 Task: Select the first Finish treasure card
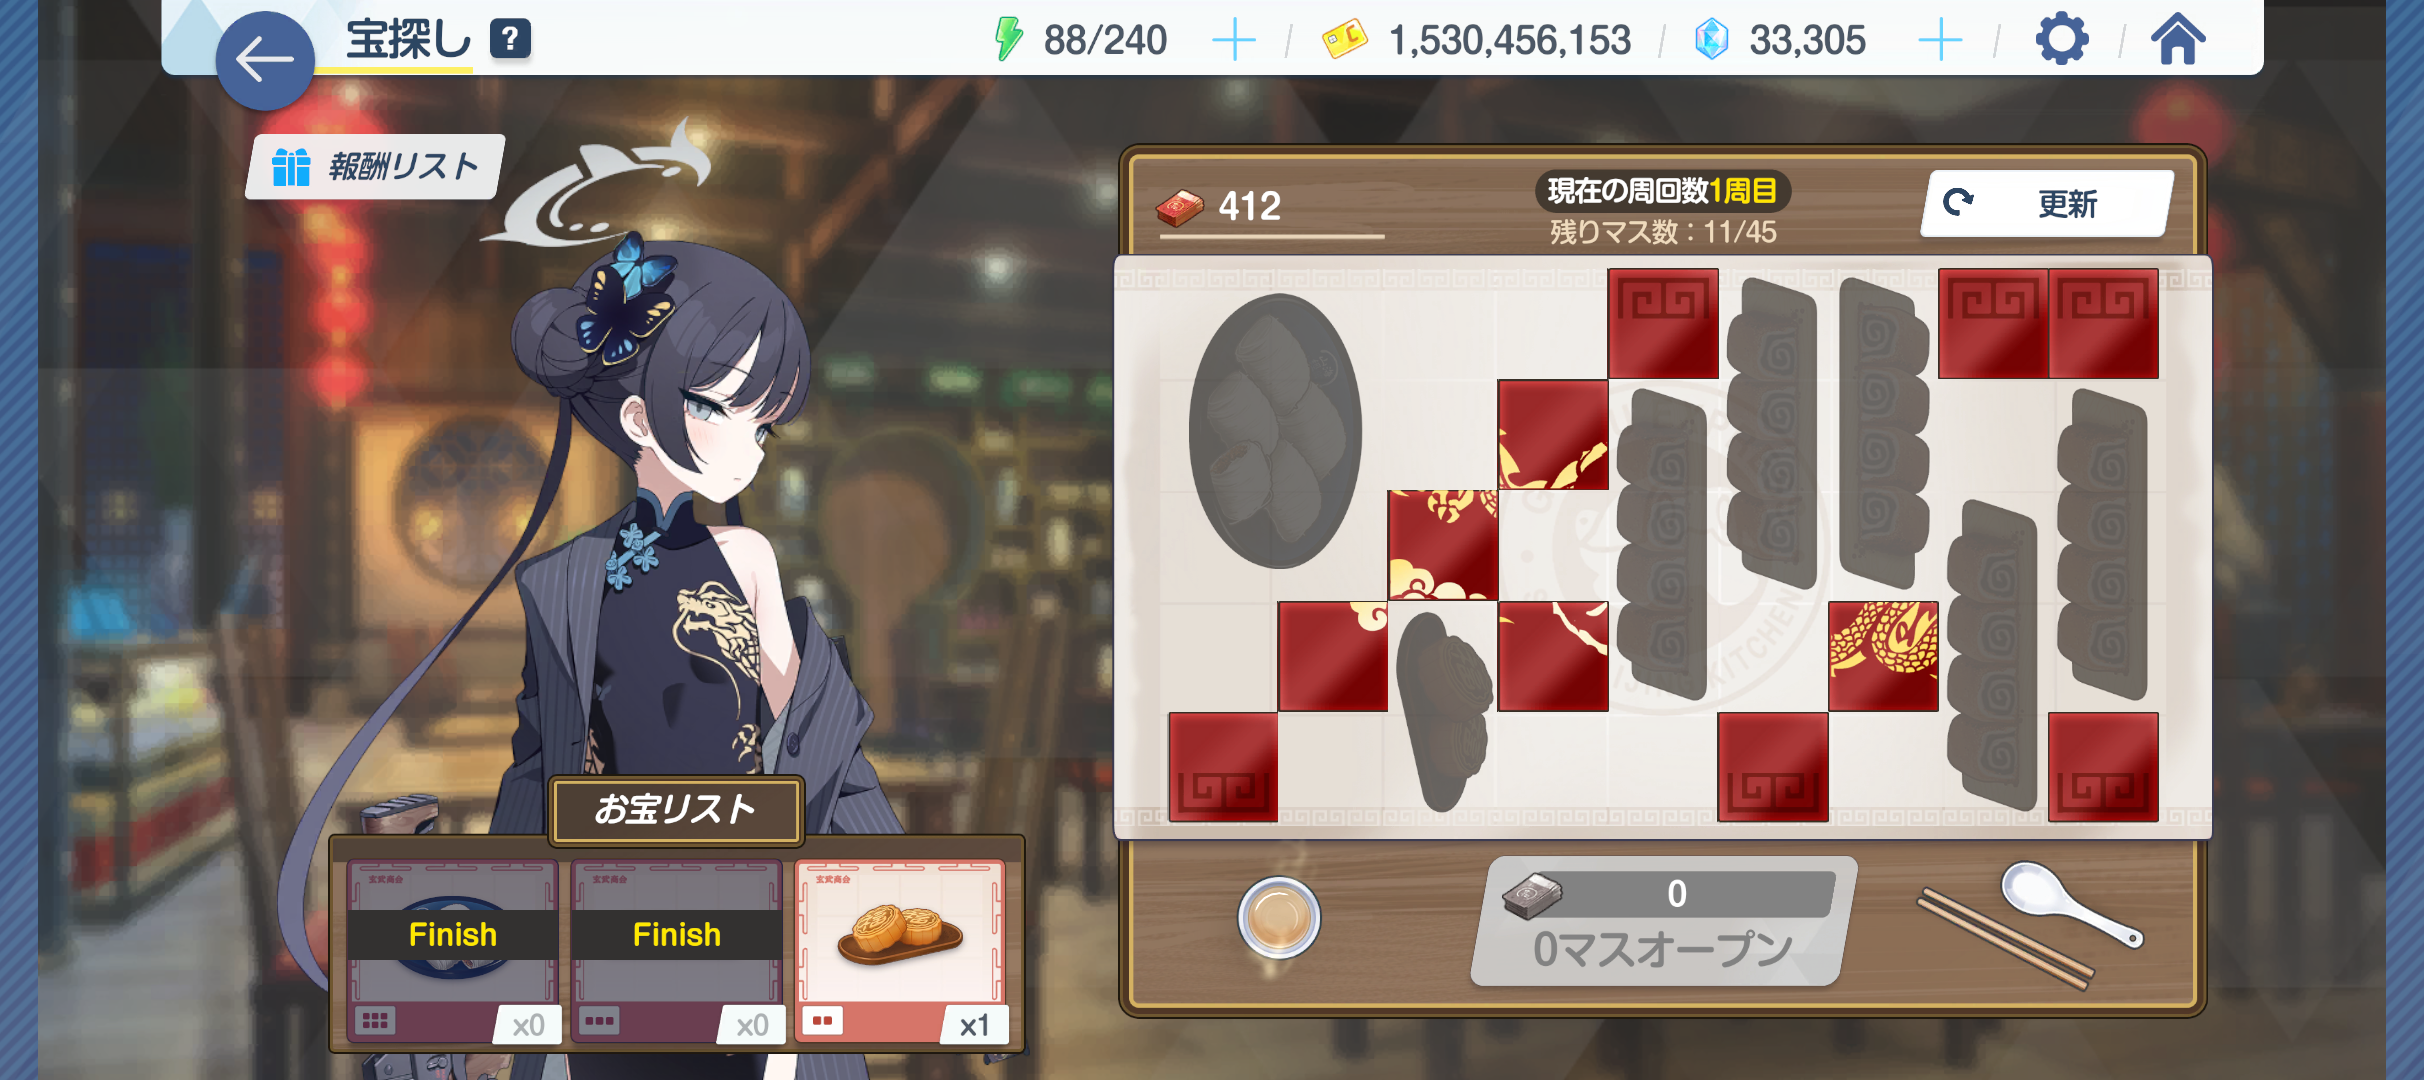453,951
